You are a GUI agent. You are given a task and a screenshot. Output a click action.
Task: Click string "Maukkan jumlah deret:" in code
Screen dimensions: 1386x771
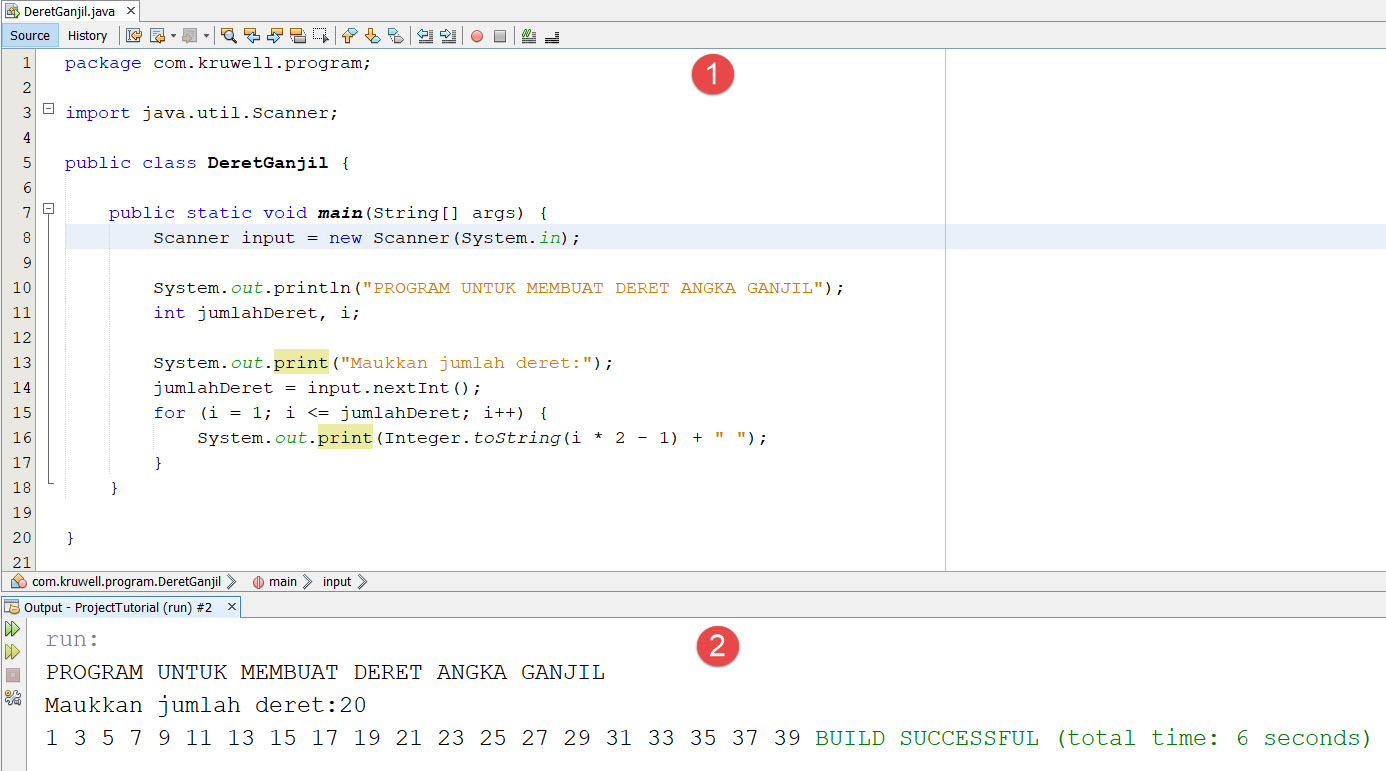(467, 363)
